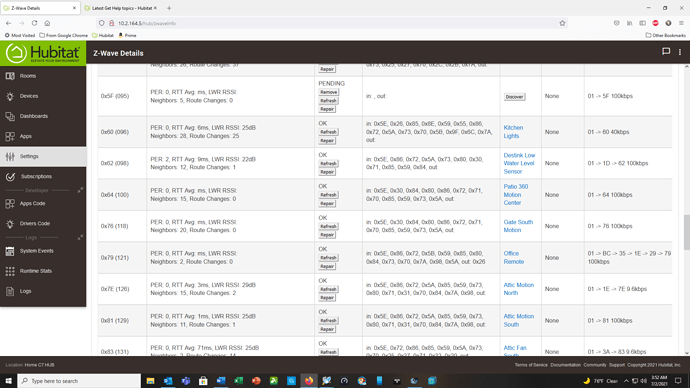Open Attic Motion North link
Viewport: 690px width, 388px height.
[518, 289]
